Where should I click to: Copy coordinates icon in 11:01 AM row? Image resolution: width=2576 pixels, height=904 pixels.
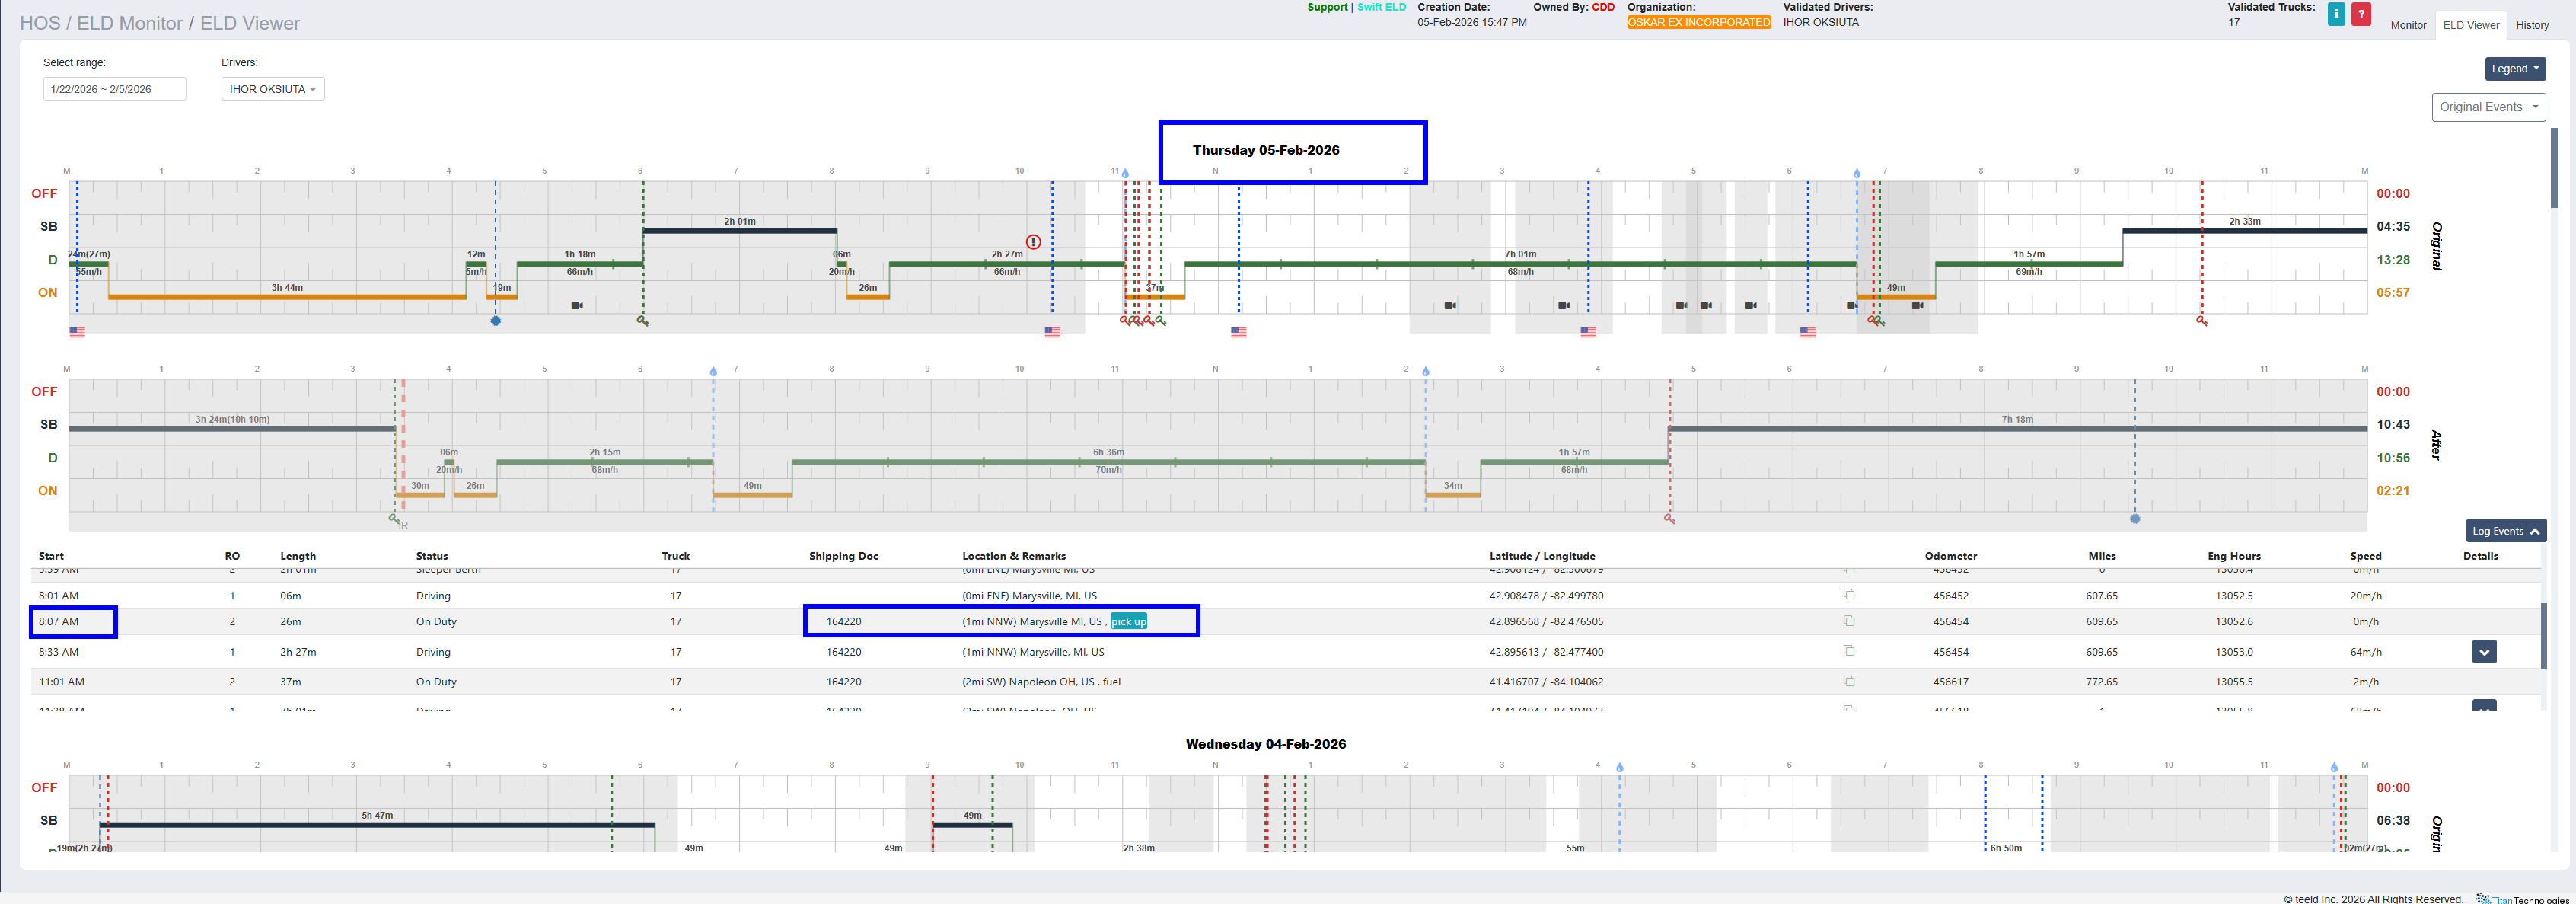[x=1849, y=681]
